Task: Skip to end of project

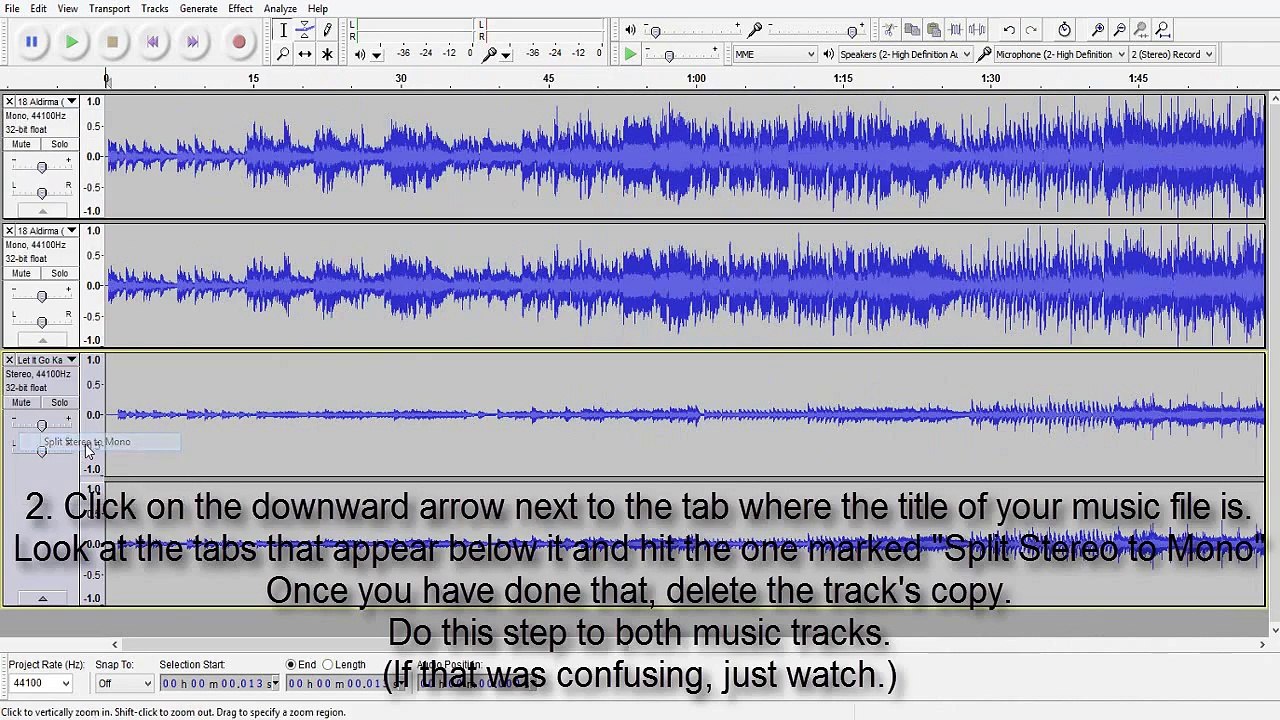Action: pyautogui.click(x=192, y=42)
